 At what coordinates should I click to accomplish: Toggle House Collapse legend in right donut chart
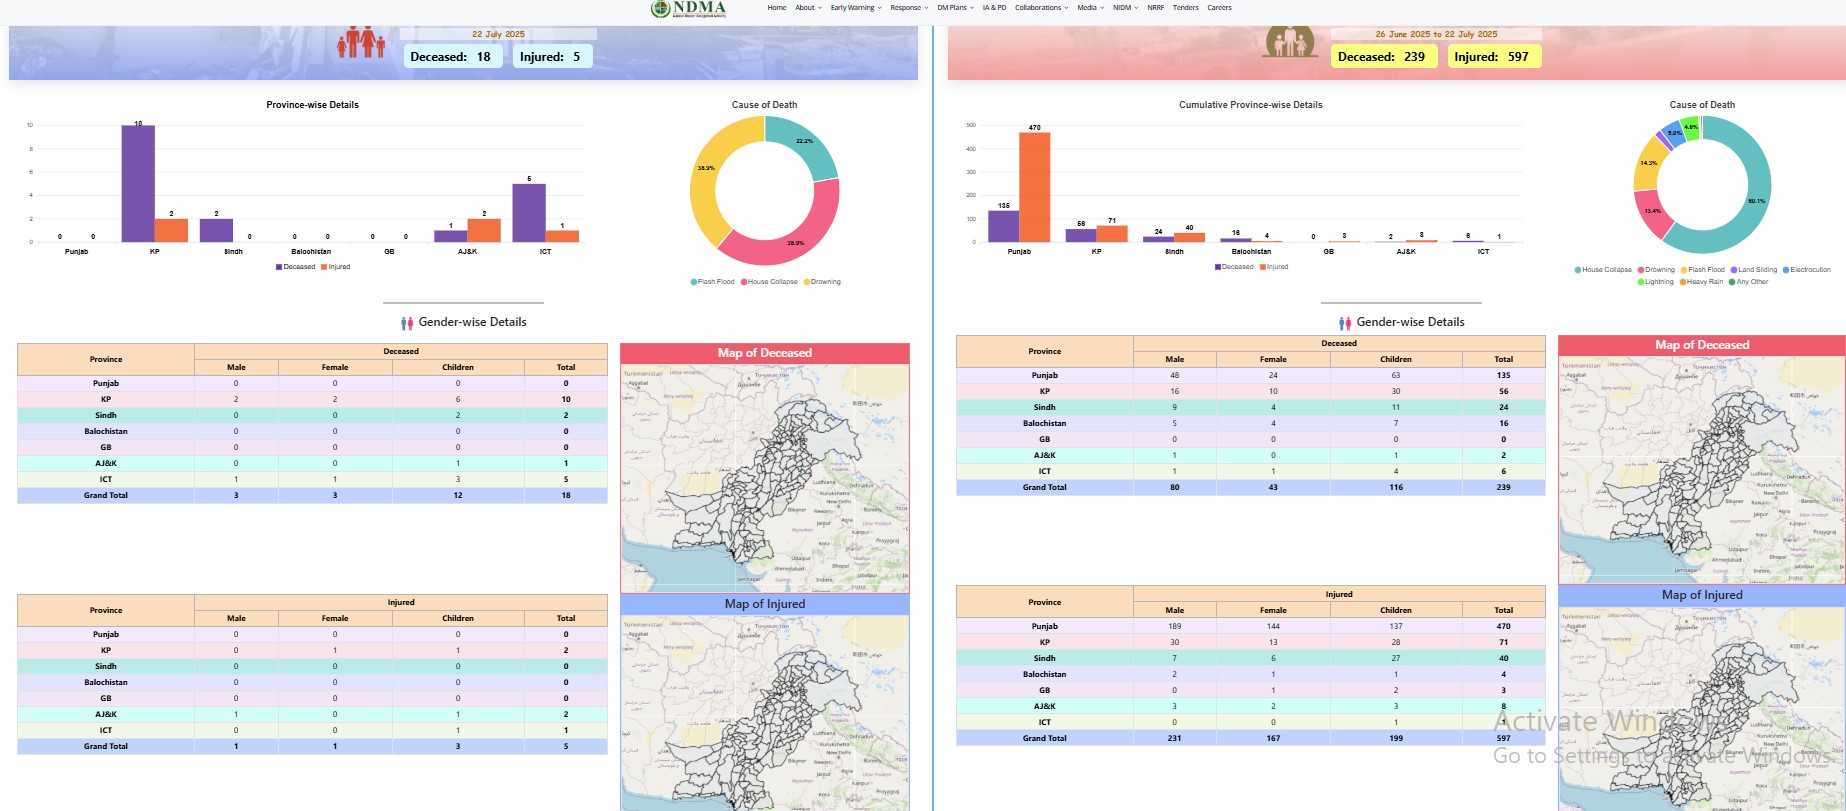pyautogui.click(x=1603, y=270)
